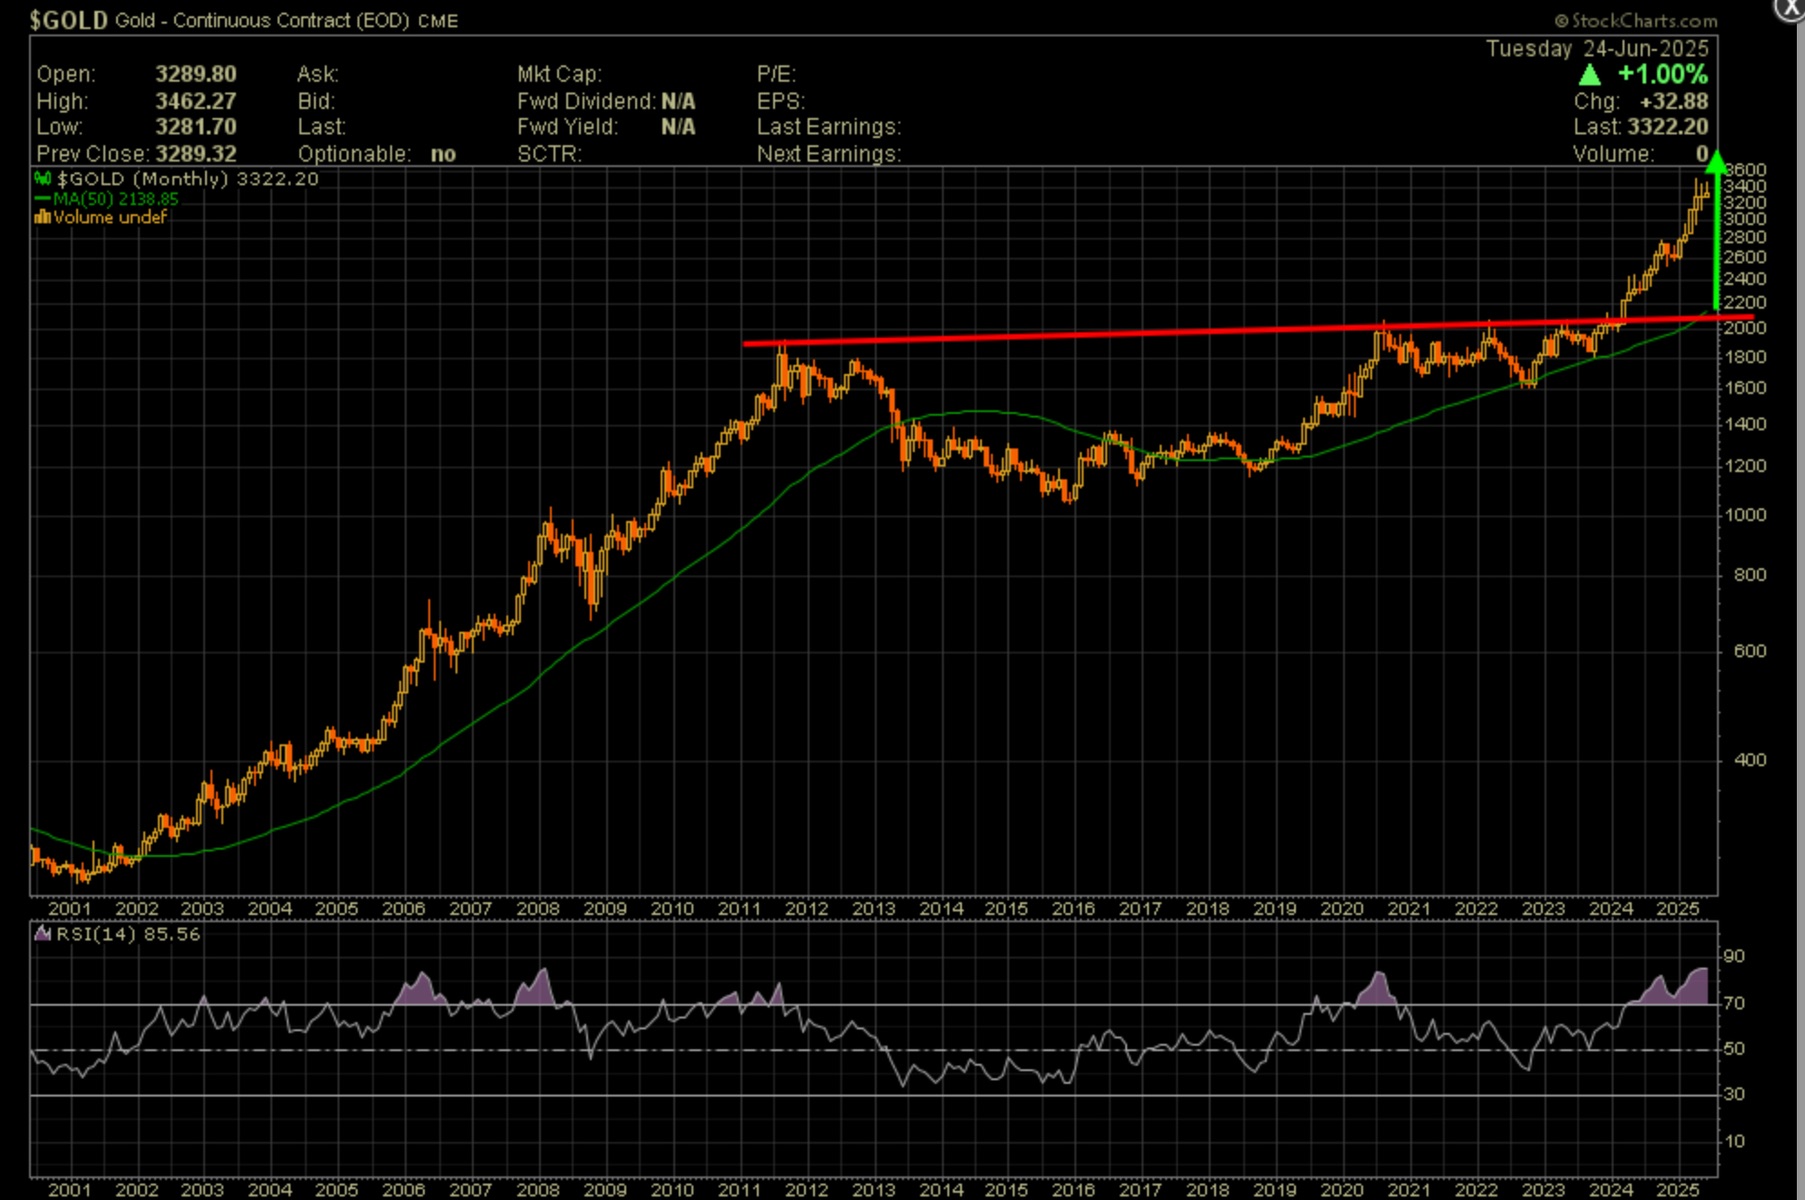Click the "Ask:" label
The image size is (1805, 1200).
pyautogui.click(x=318, y=74)
